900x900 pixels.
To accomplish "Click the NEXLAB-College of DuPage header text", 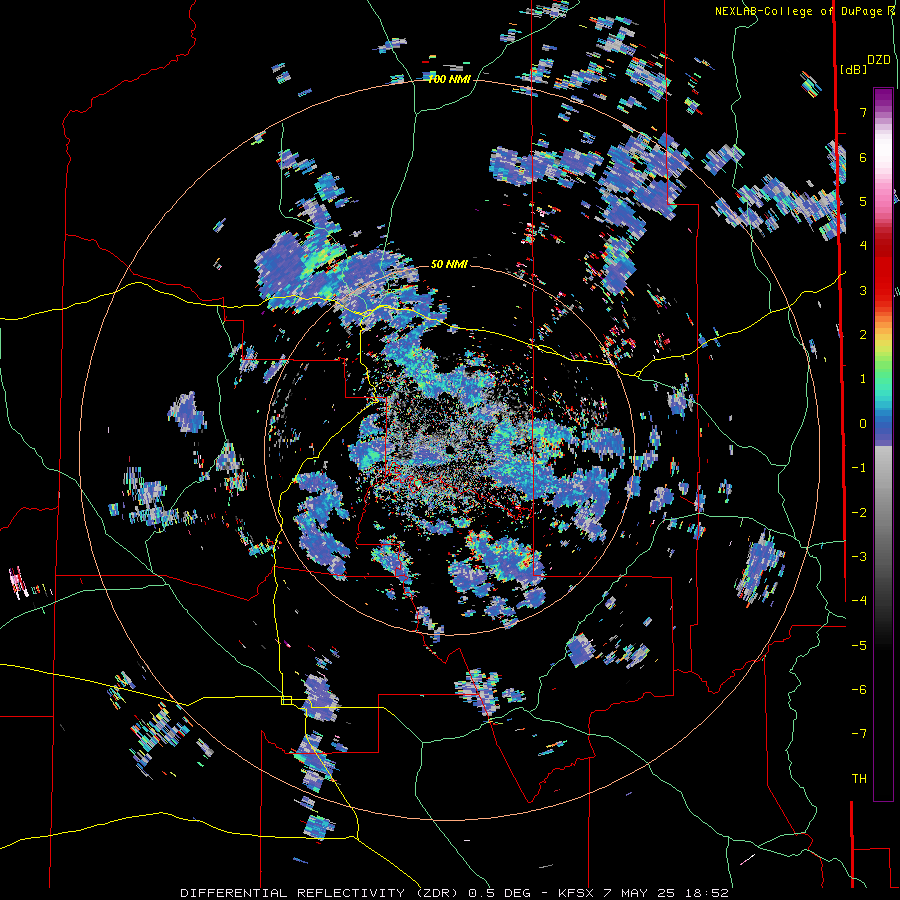I will pyautogui.click(x=801, y=11).
